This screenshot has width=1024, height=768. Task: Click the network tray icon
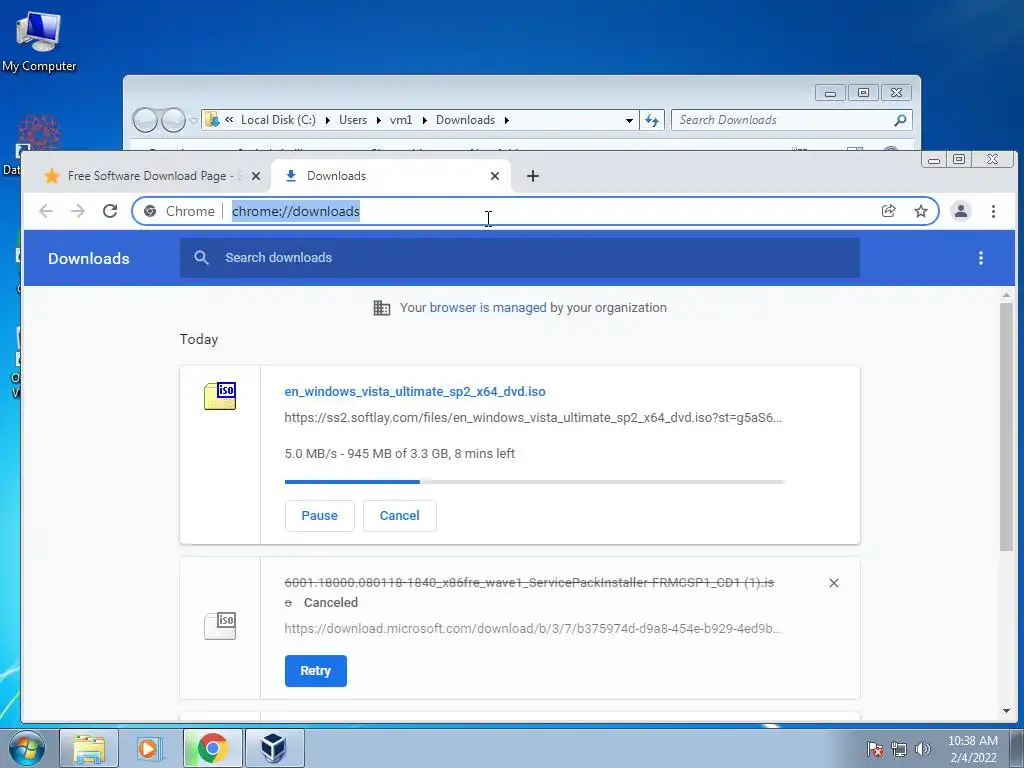click(899, 749)
